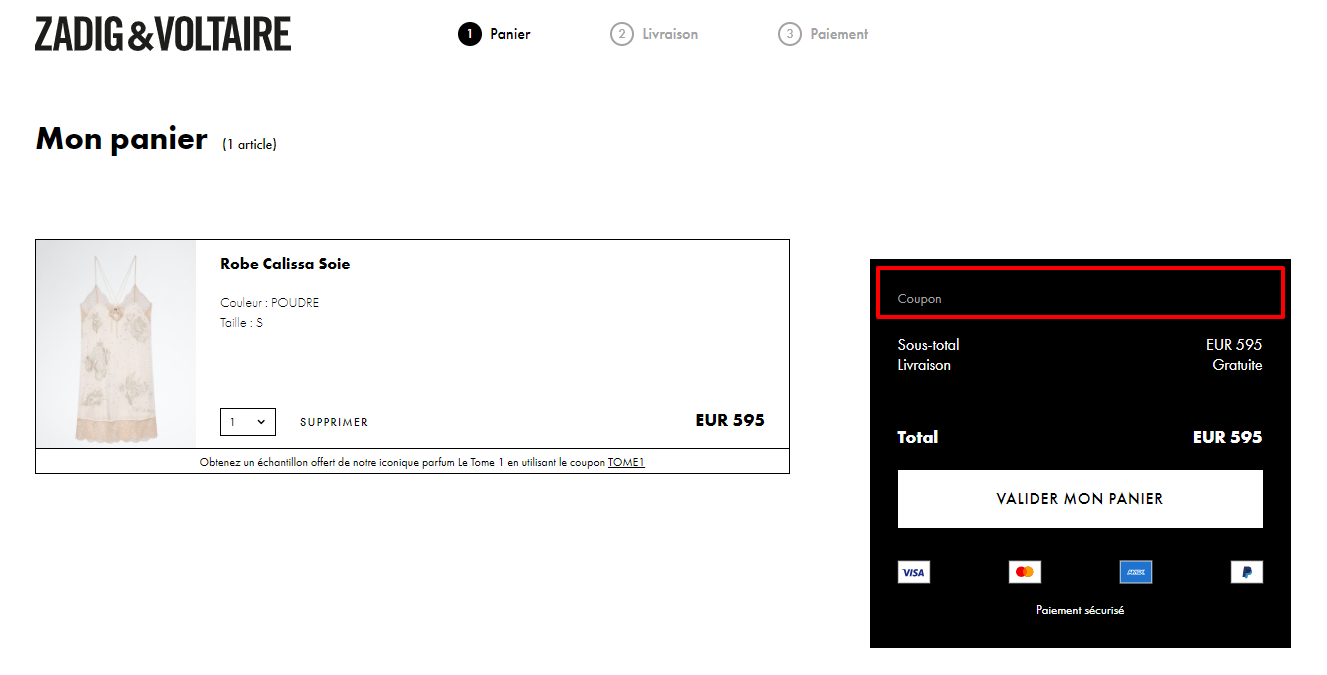This screenshot has height=675, width=1327.
Task: Click Valider mon panier button
Action: pos(1080,499)
